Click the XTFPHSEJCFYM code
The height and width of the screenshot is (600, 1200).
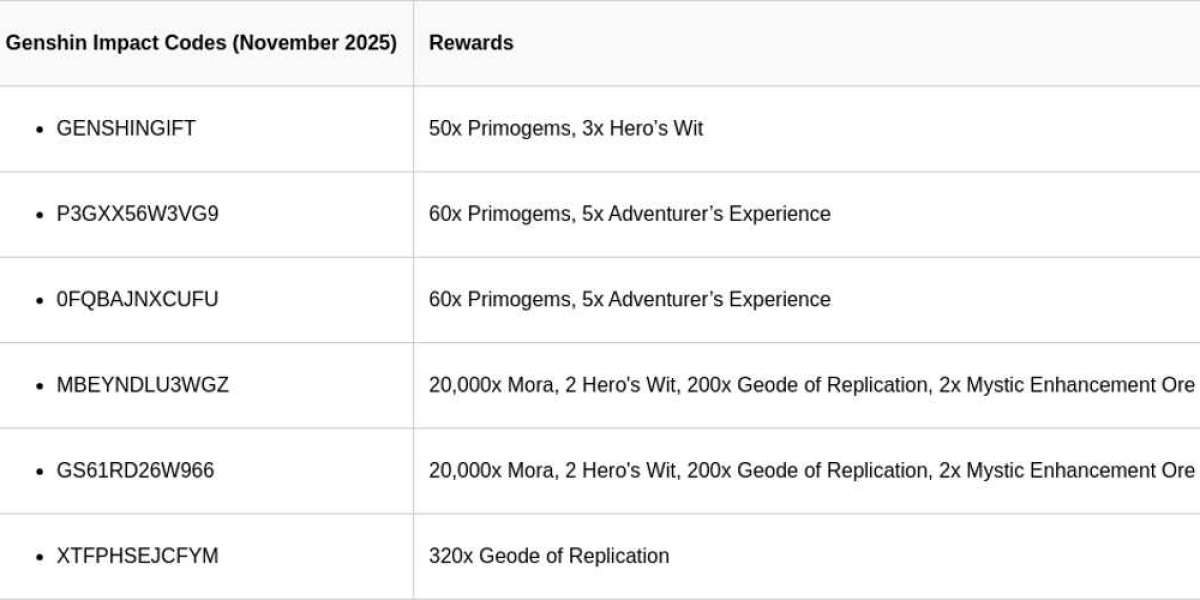[137, 556]
